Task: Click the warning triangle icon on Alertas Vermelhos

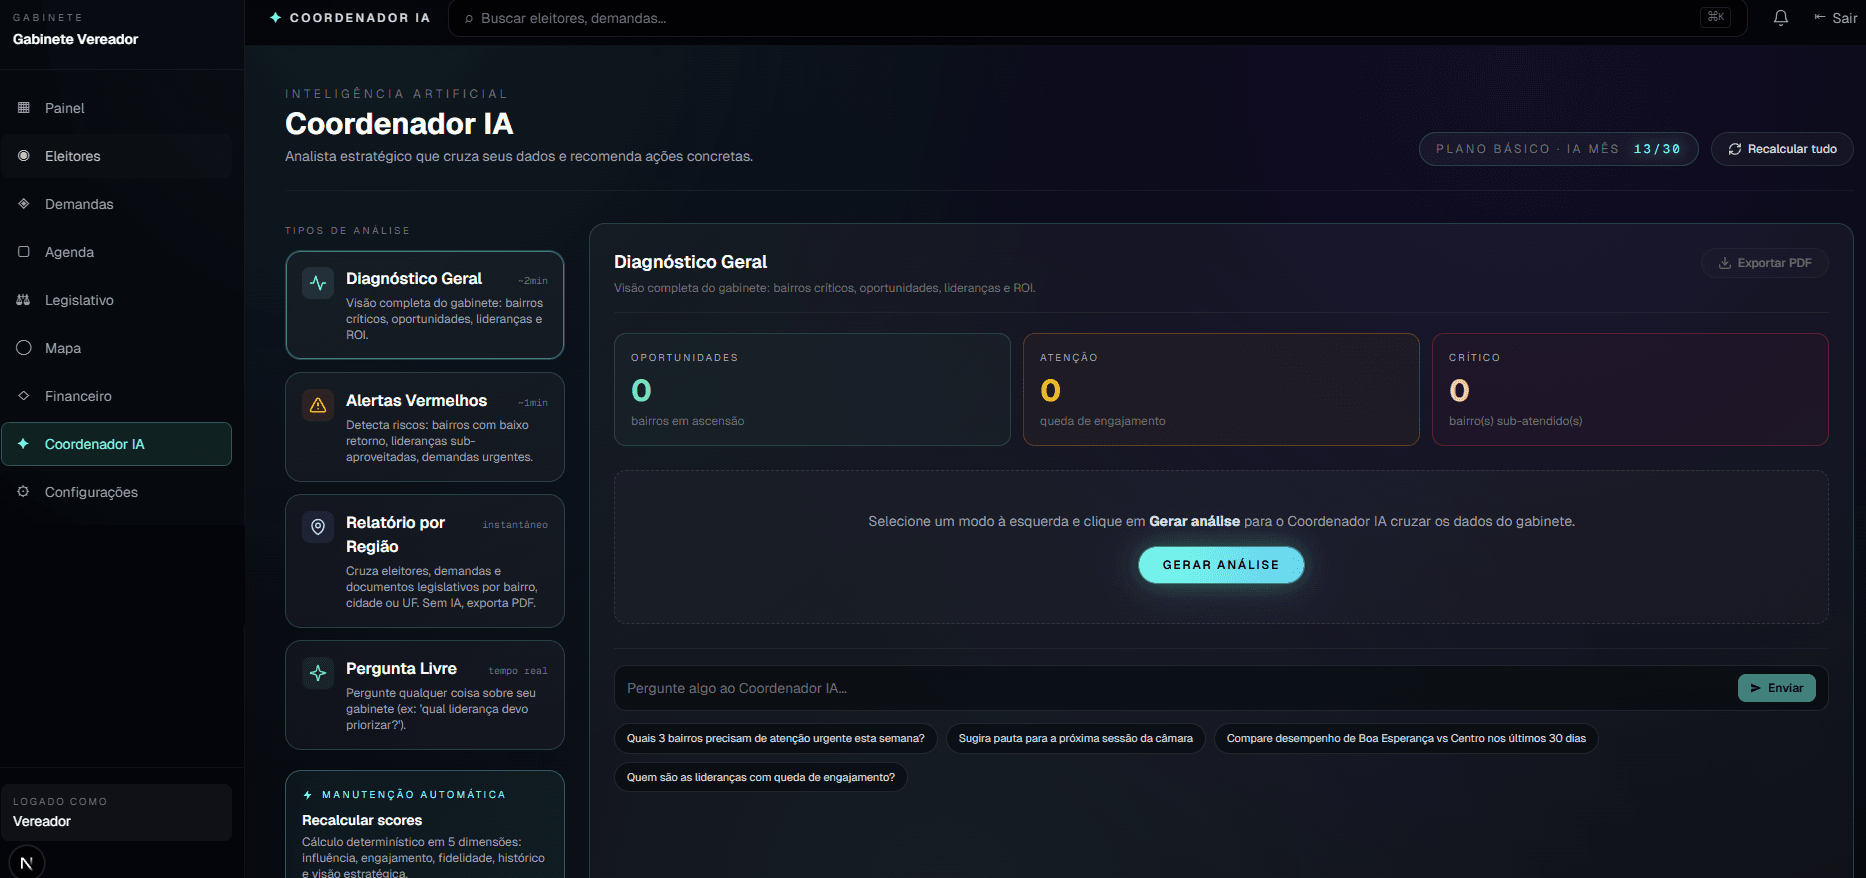Action: (x=318, y=405)
